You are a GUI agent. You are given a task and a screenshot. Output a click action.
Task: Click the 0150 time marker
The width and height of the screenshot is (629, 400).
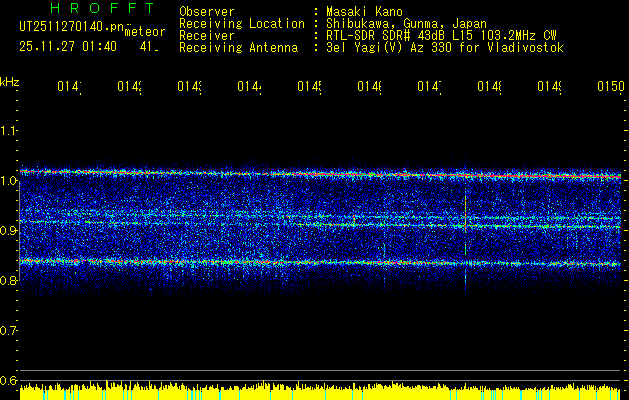[x=610, y=87]
